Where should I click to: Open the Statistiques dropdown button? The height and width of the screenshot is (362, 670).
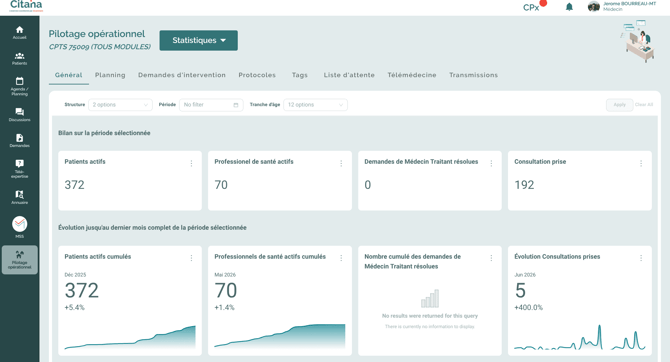199,40
